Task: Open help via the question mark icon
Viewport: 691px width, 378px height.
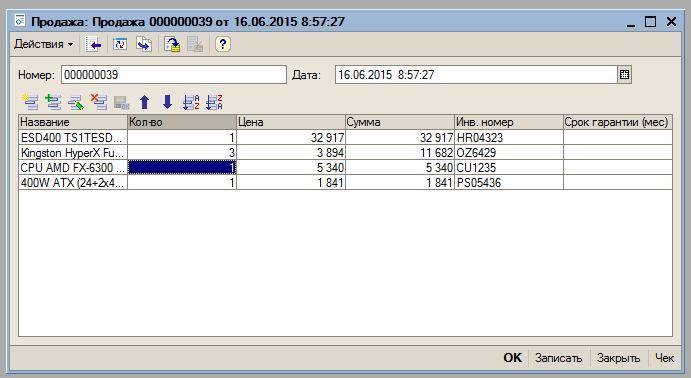Action: pyautogui.click(x=223, y=44)
